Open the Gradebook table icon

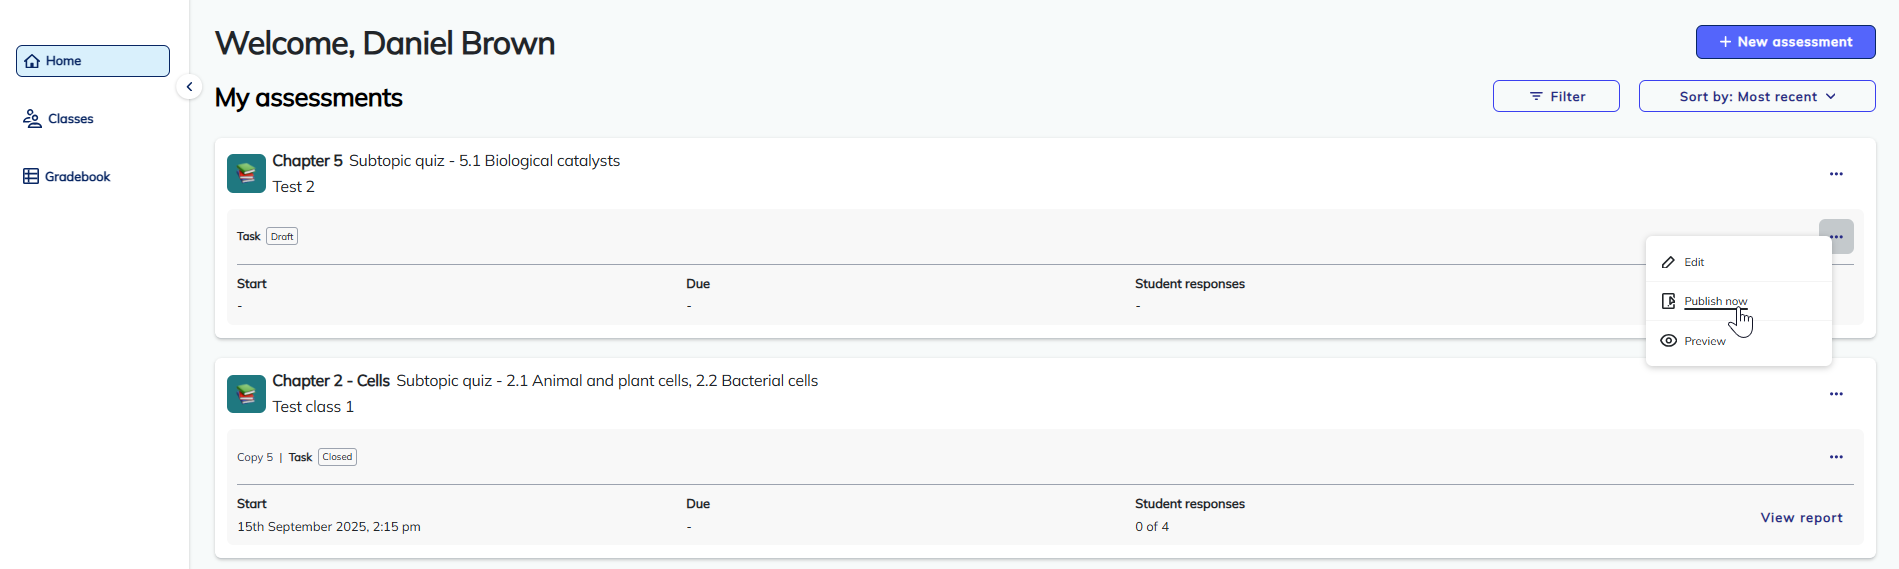pyautogui.click(x=31, y=177)
